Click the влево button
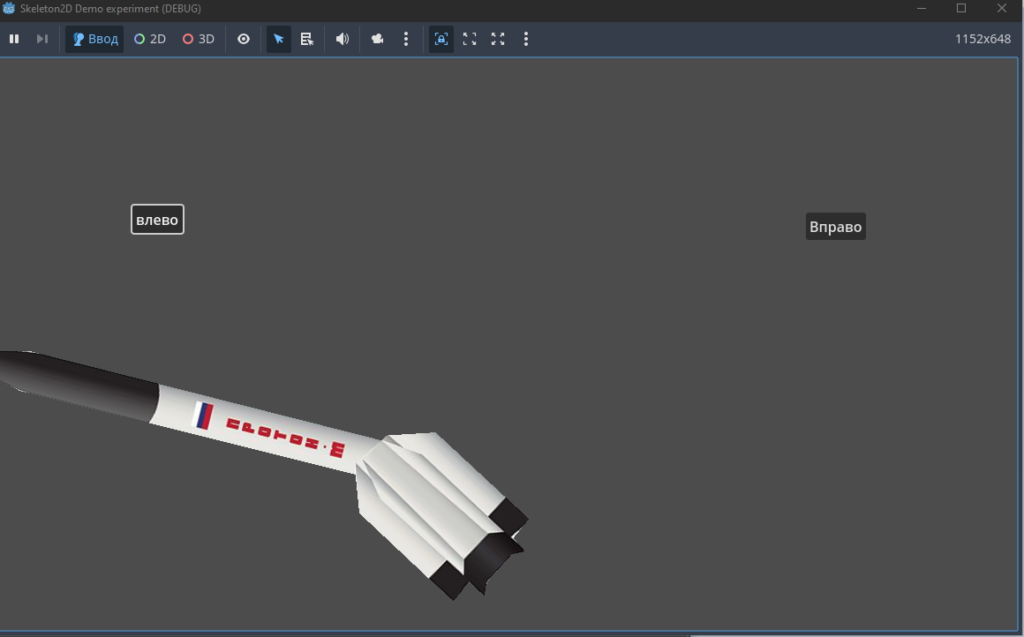 (157, 220)
